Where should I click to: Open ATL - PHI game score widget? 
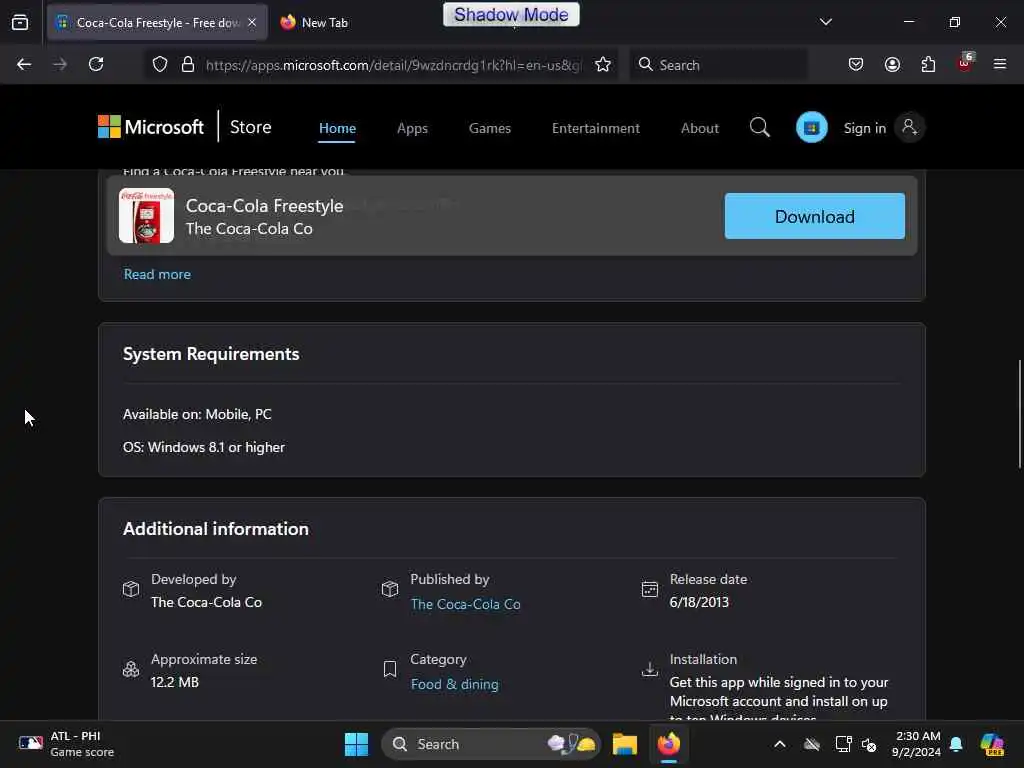click(x=66, y=744)
